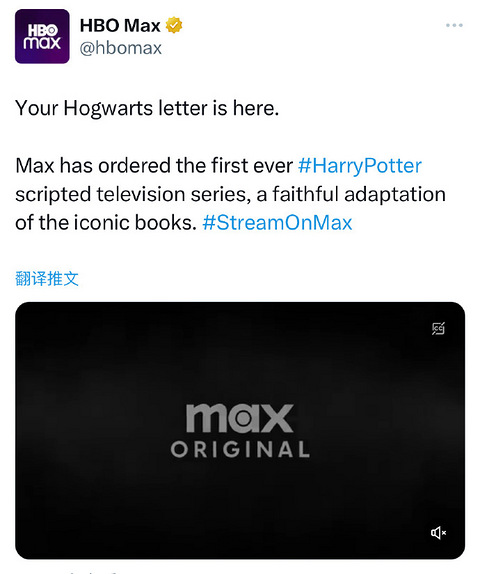Viewport: 480px width, 574px height.
Task: Open the HBO Max profile avatar
Action: [x=42, y=36]
